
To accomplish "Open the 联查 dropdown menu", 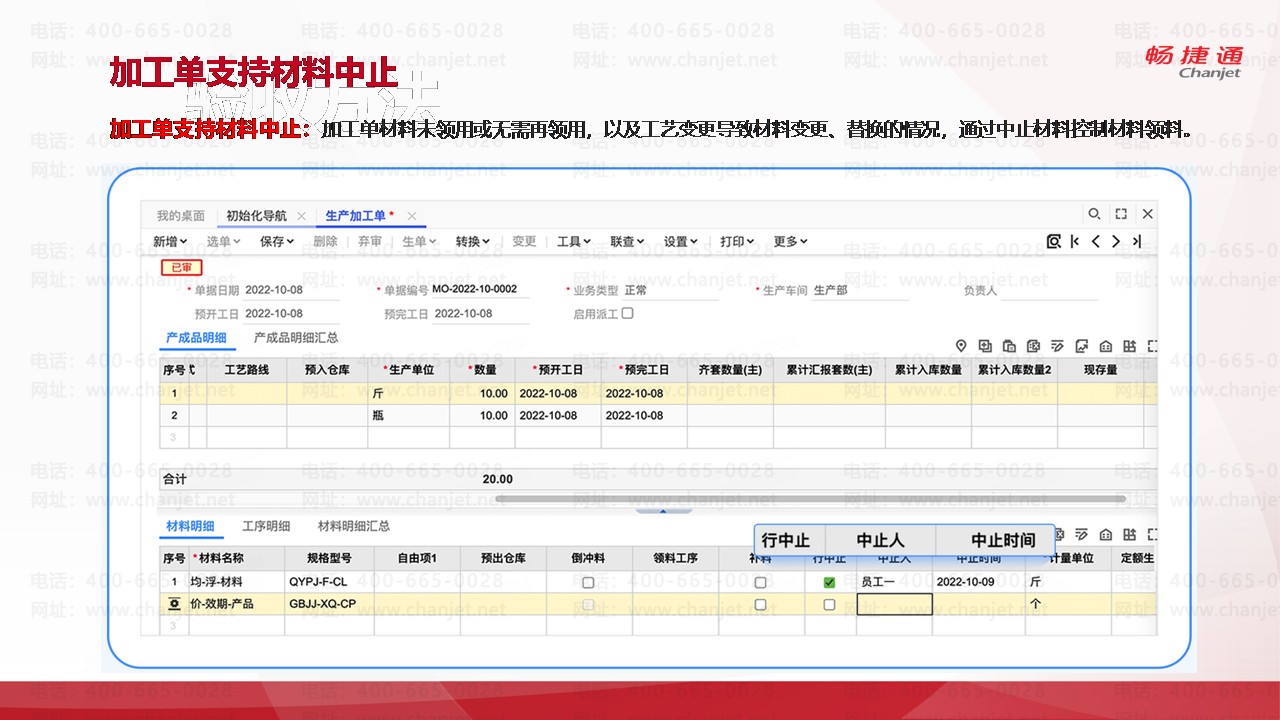I will (627, 241).
